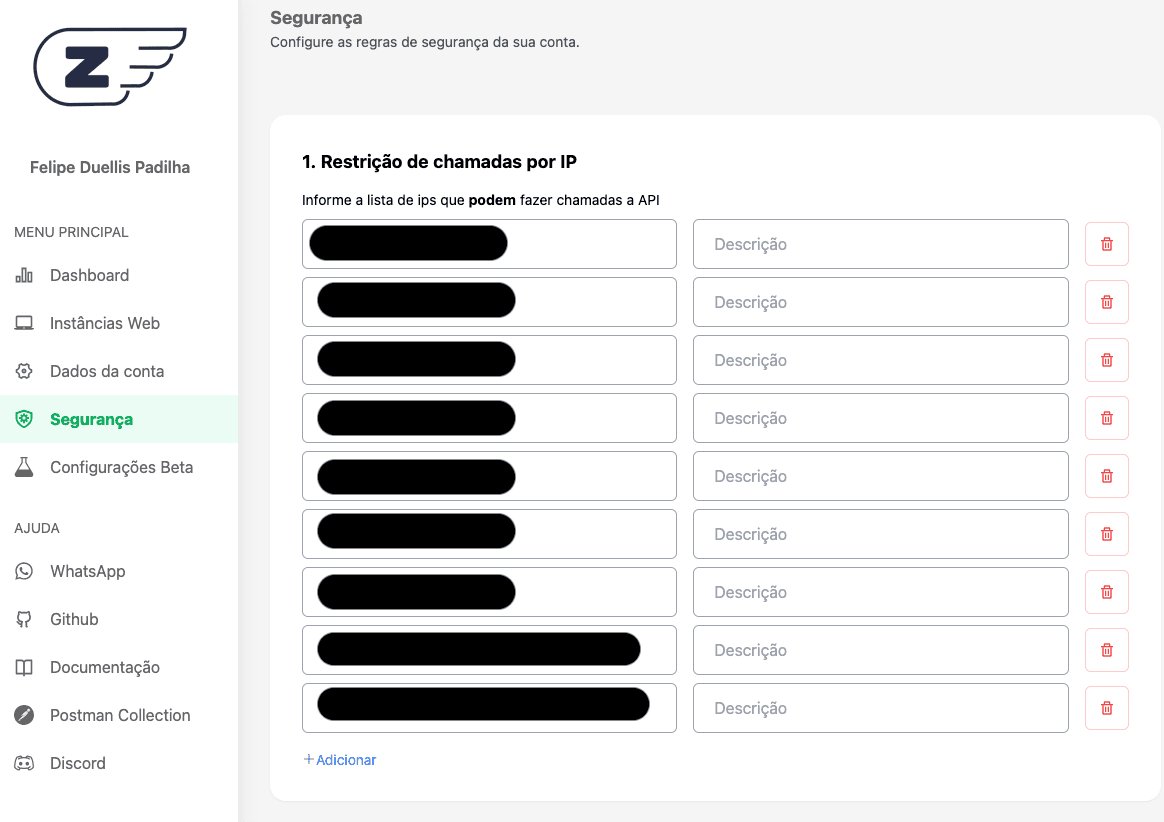Delete the seventh IP row with trash icon
Image resolution: width=1164 pixels, height=822 pixels.
tap(1107, 592)
